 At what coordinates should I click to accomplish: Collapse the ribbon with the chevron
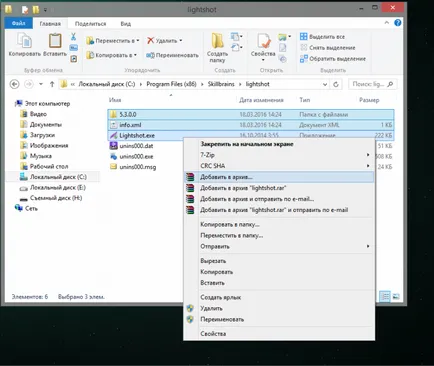(387, 23)
